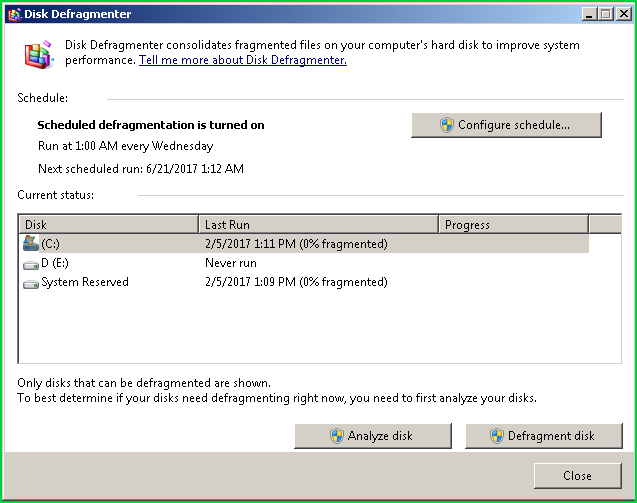Click '2/5/2017 1:09 PM (0% fragmented)' cell
The height and width of the screenshot is (503, 637).
pos(296,282)
